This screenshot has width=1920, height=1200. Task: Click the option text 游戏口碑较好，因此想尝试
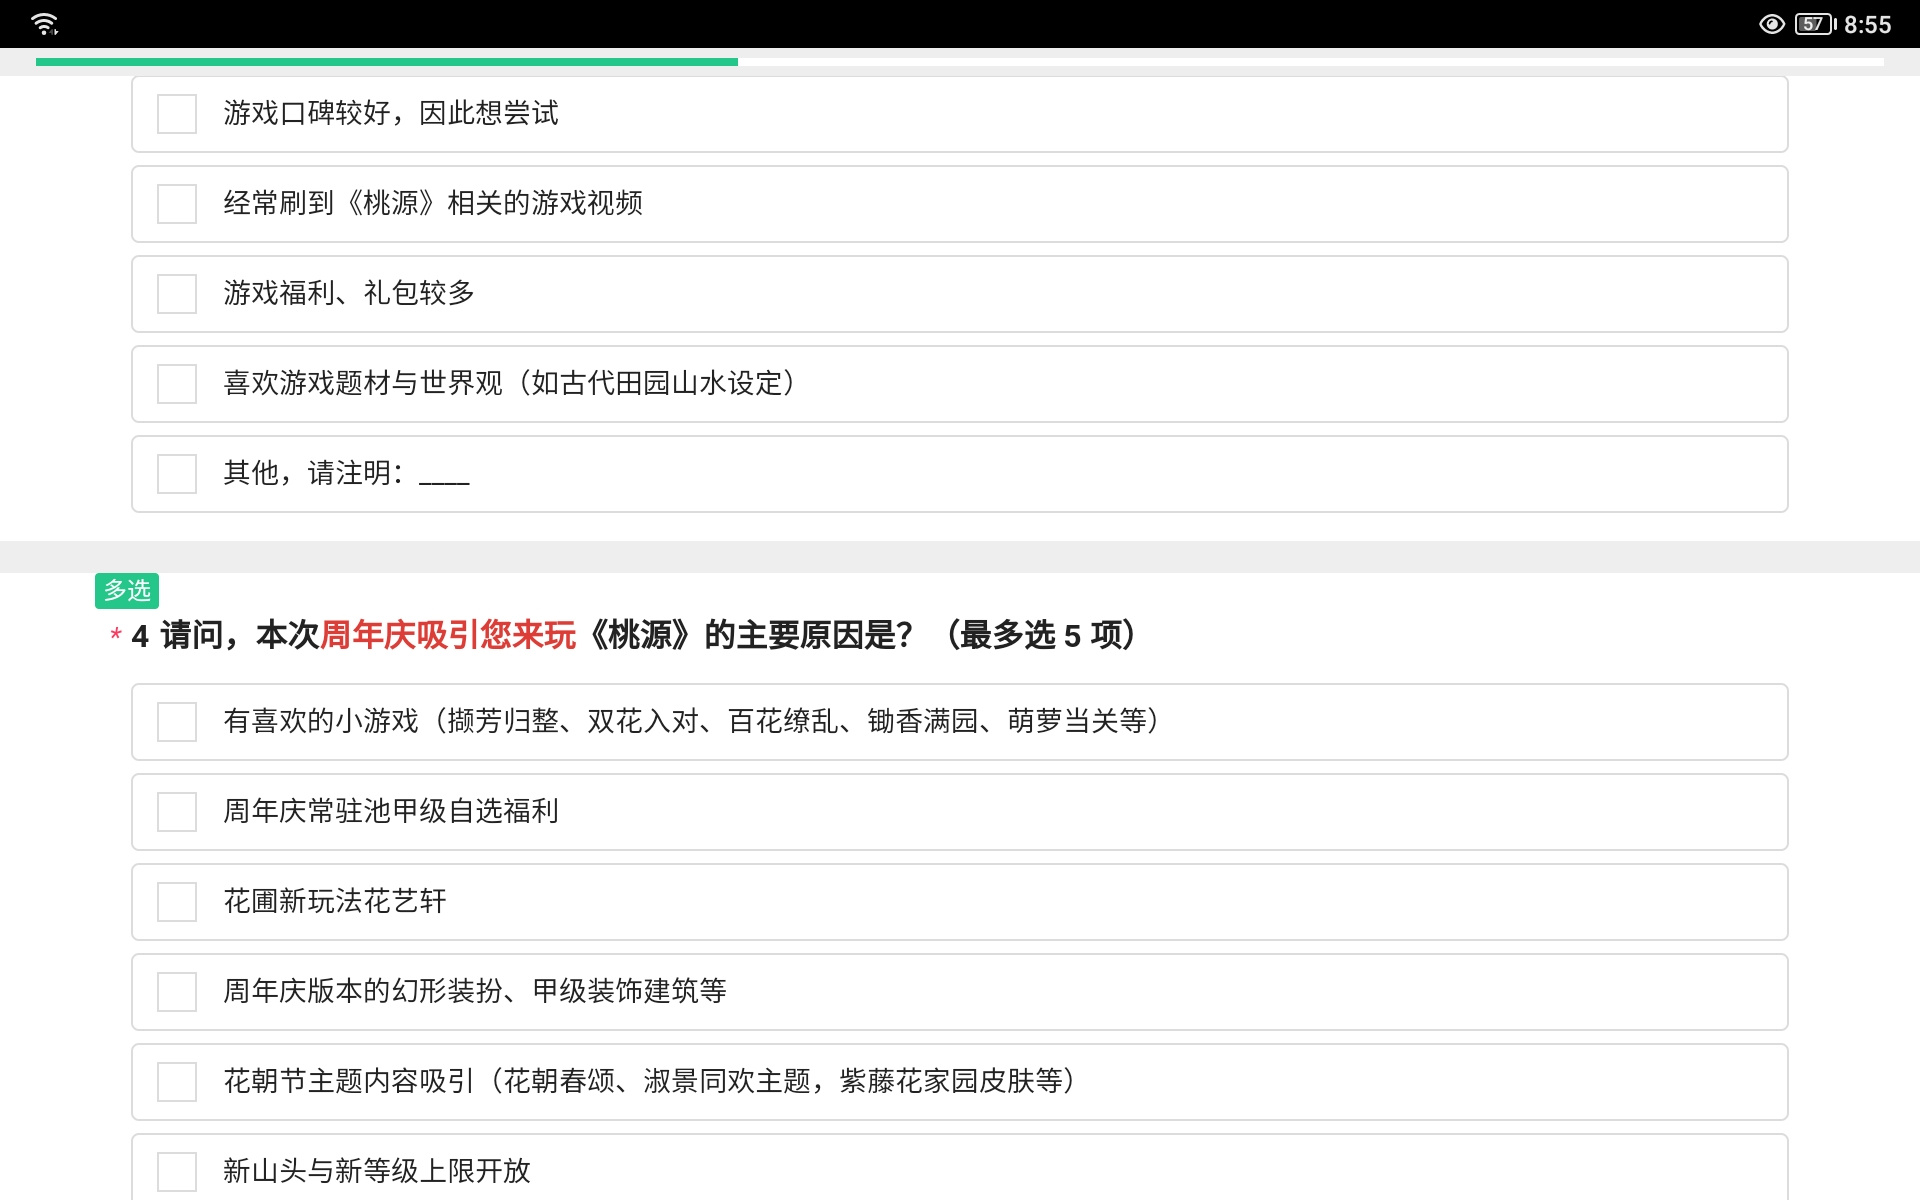pos(391,113)
